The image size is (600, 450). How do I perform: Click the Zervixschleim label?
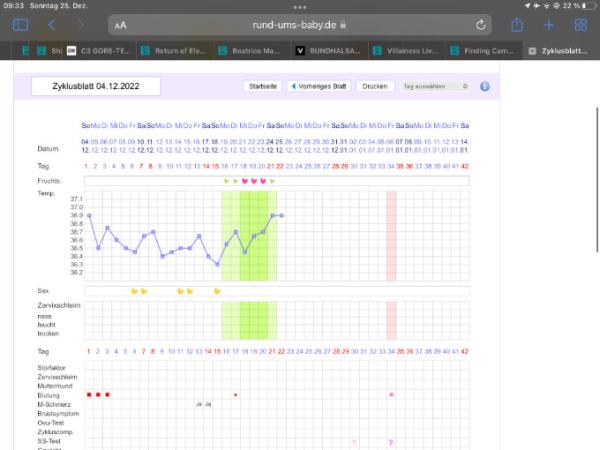[x=59, y=305]
